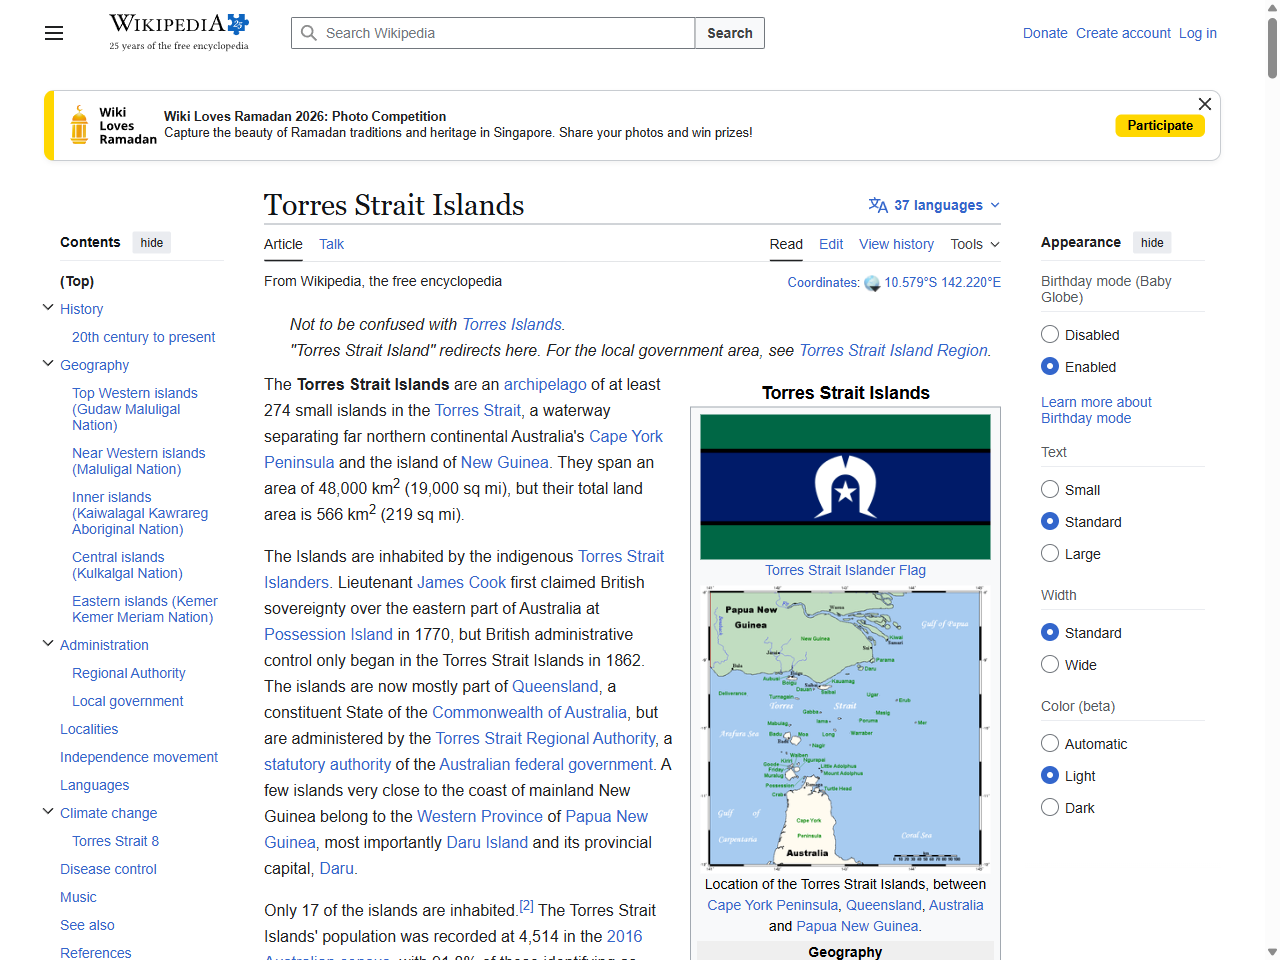This screenshot has height=960, width=1280.
Task: Enable Dark color mode
Action: [1050, 807]
